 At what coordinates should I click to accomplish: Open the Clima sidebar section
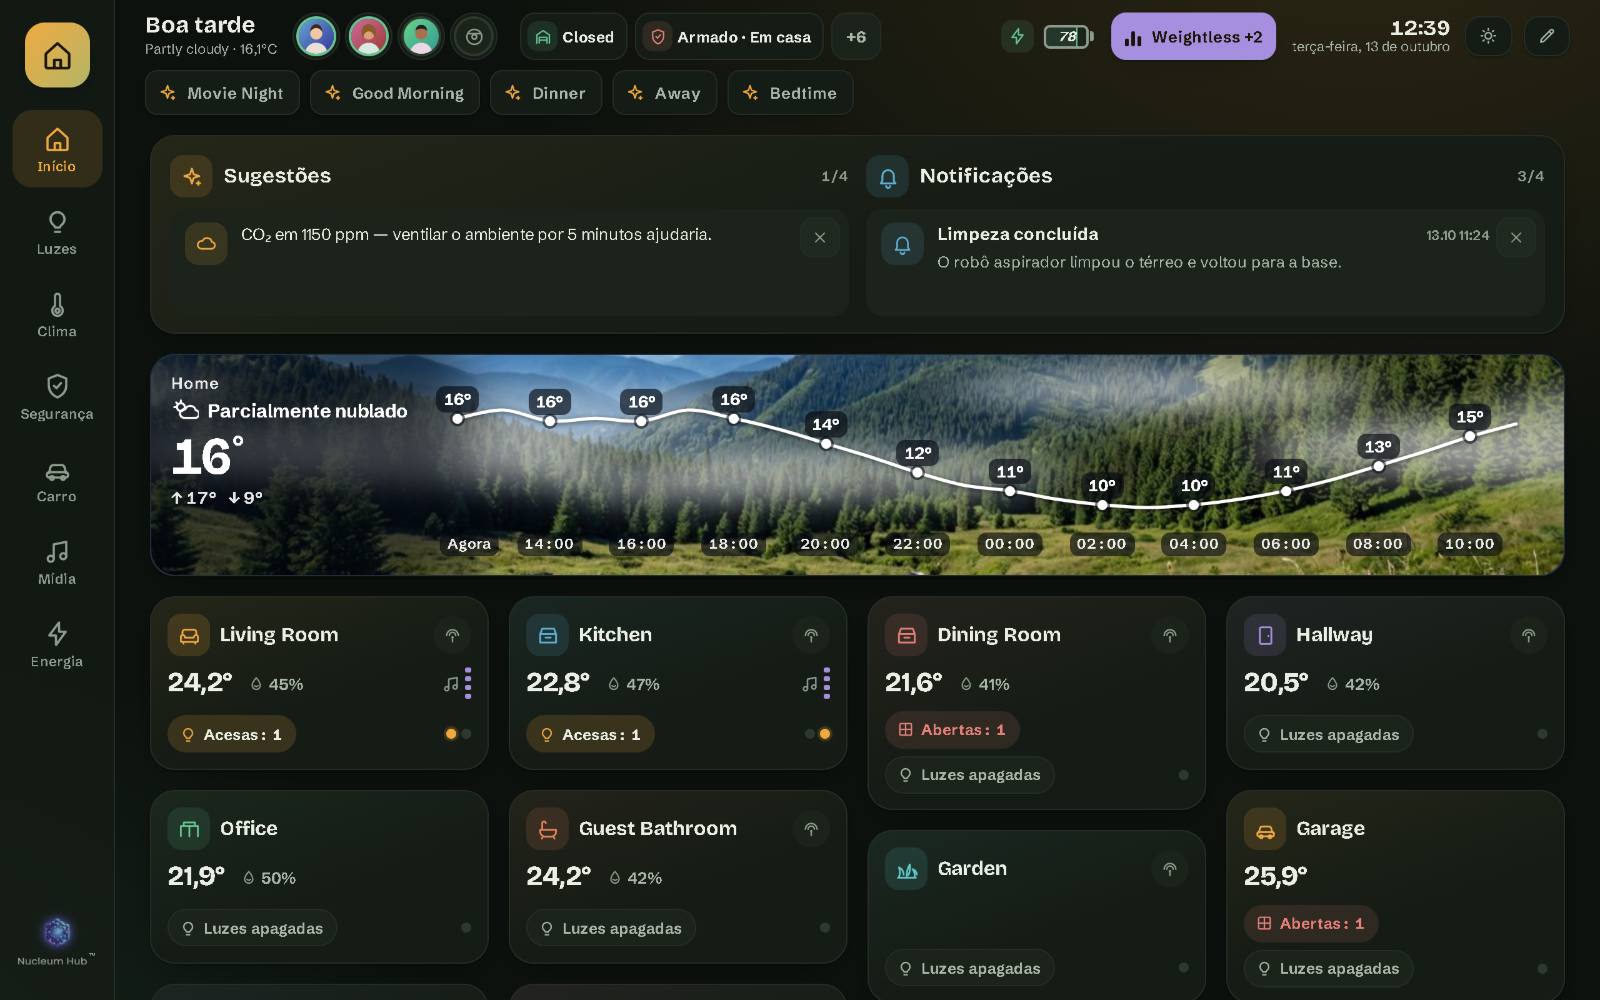coord(57,315)
